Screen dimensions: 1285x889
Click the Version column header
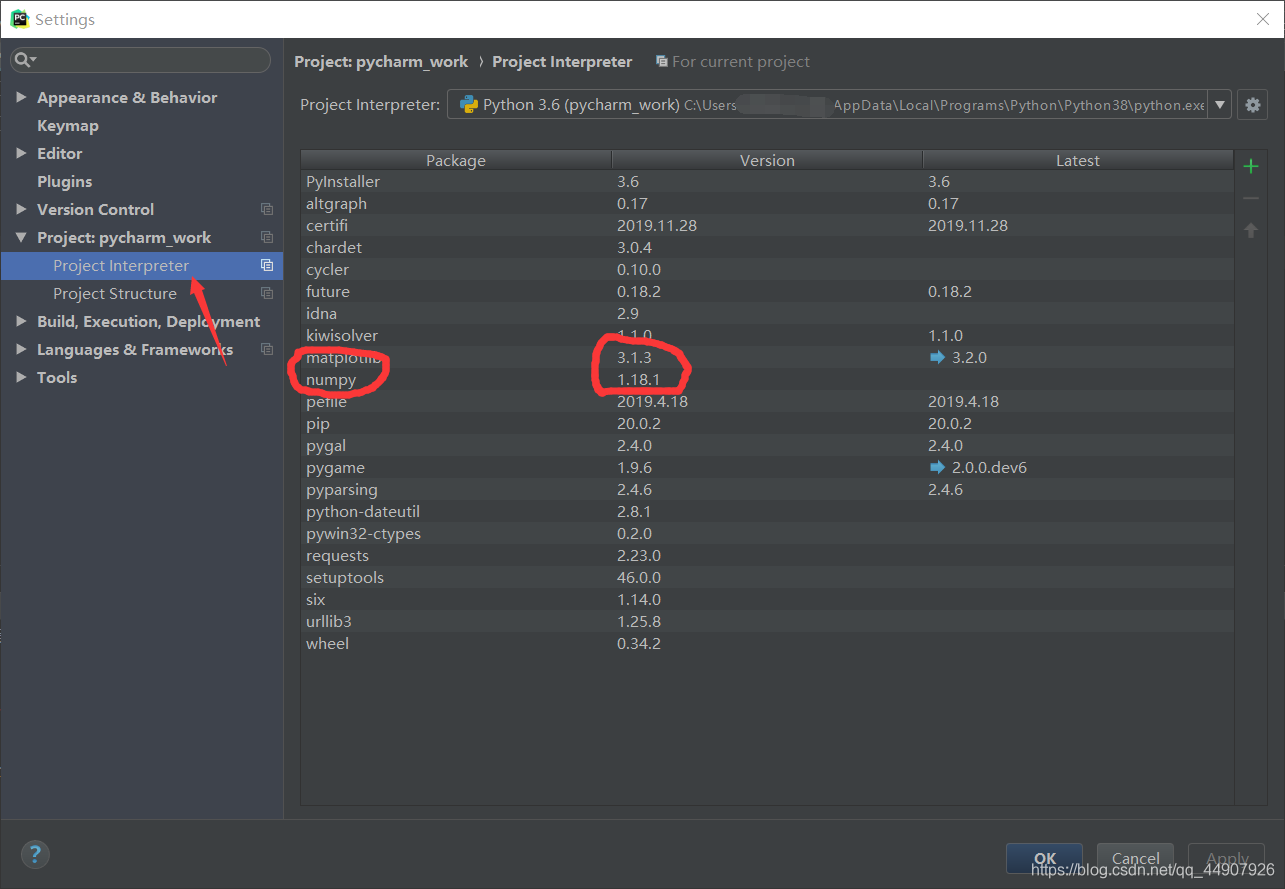(767, 160)
